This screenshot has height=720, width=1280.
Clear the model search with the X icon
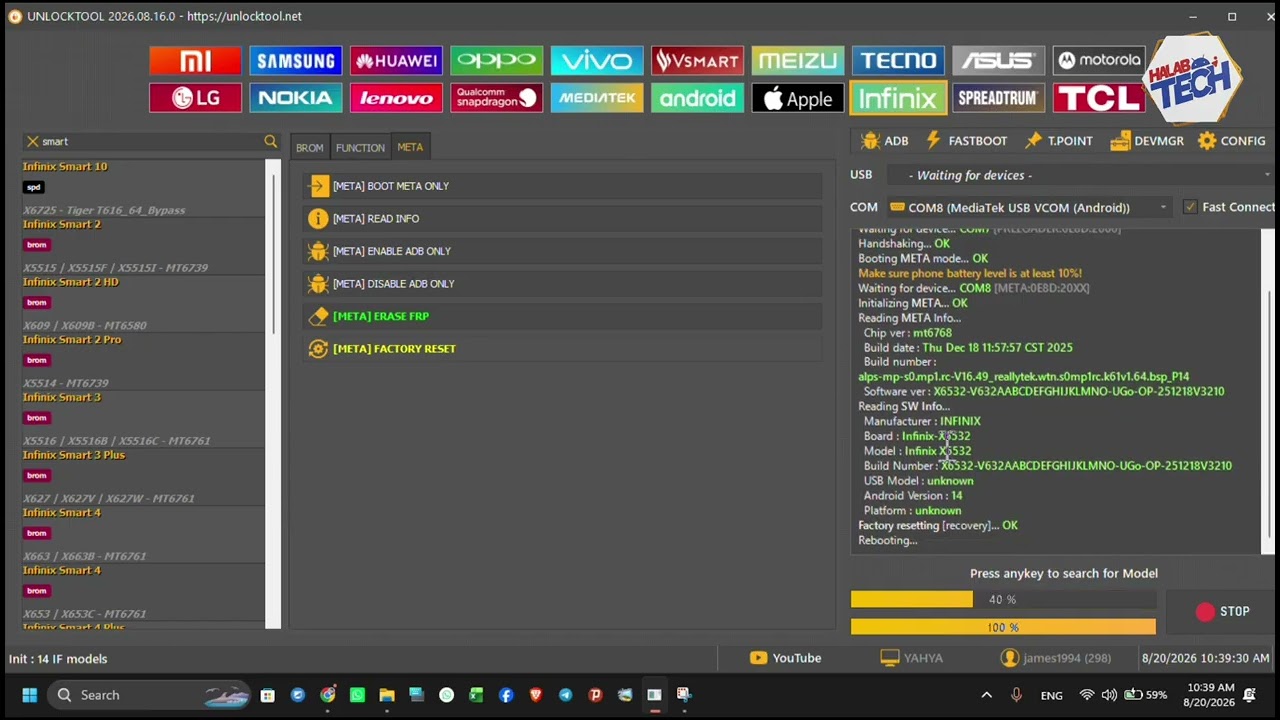point(32,142)
